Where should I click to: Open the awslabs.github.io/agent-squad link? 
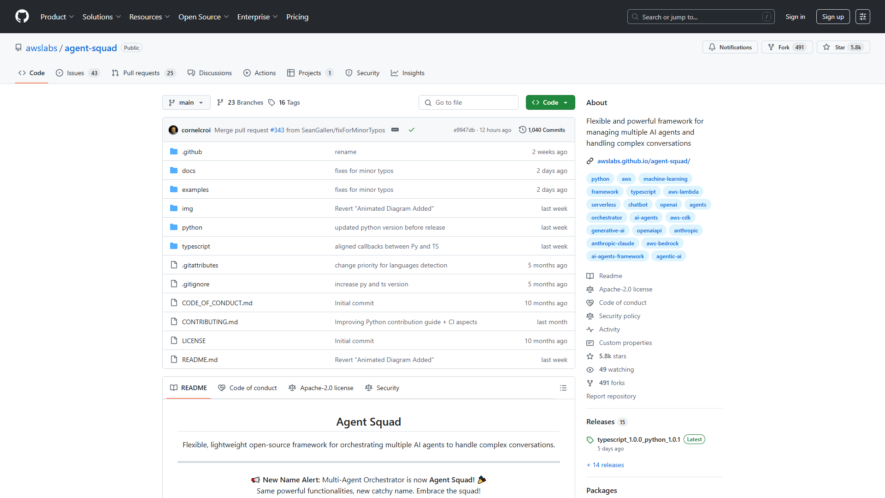643,161
